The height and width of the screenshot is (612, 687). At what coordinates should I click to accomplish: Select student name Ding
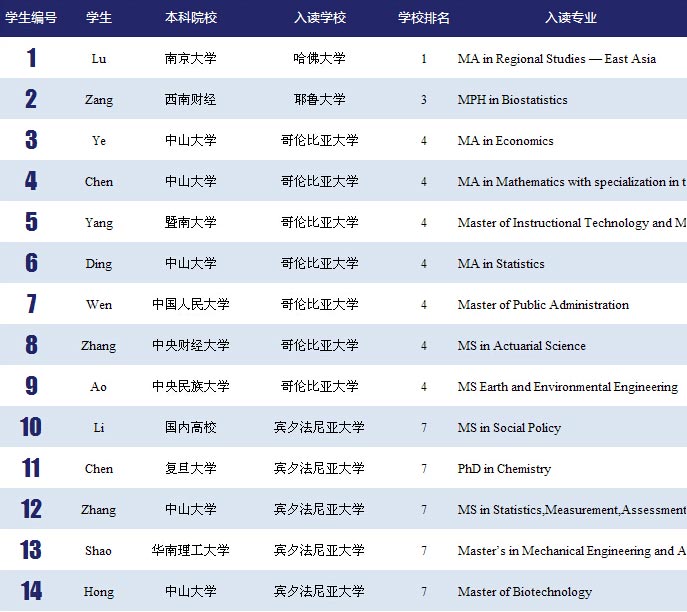99,264
